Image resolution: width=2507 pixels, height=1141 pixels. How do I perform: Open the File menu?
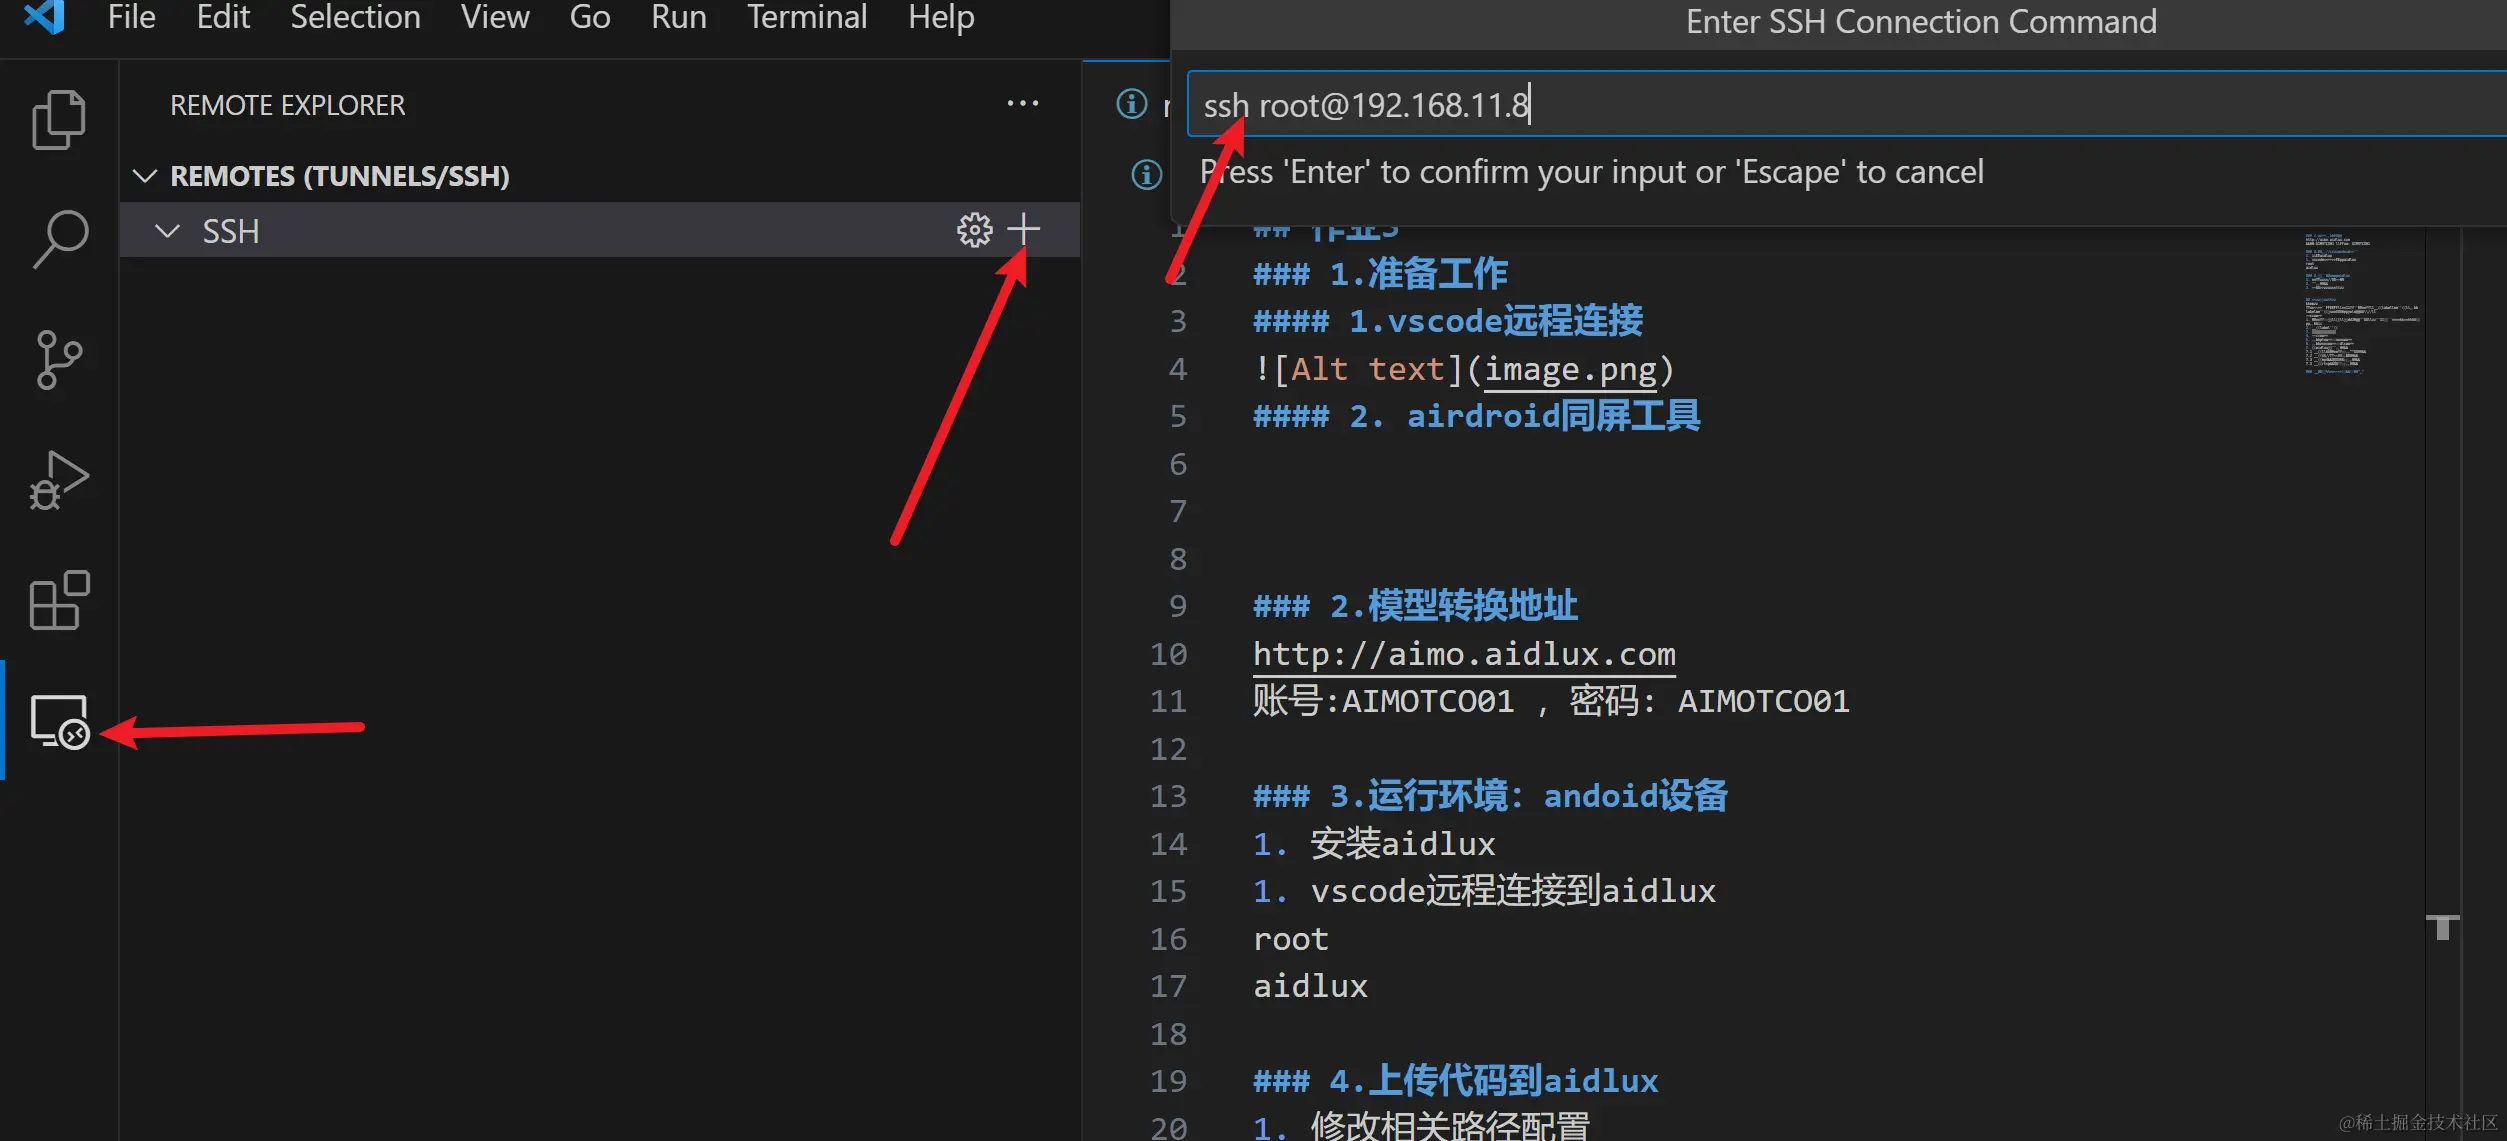(x=131, y=17)
